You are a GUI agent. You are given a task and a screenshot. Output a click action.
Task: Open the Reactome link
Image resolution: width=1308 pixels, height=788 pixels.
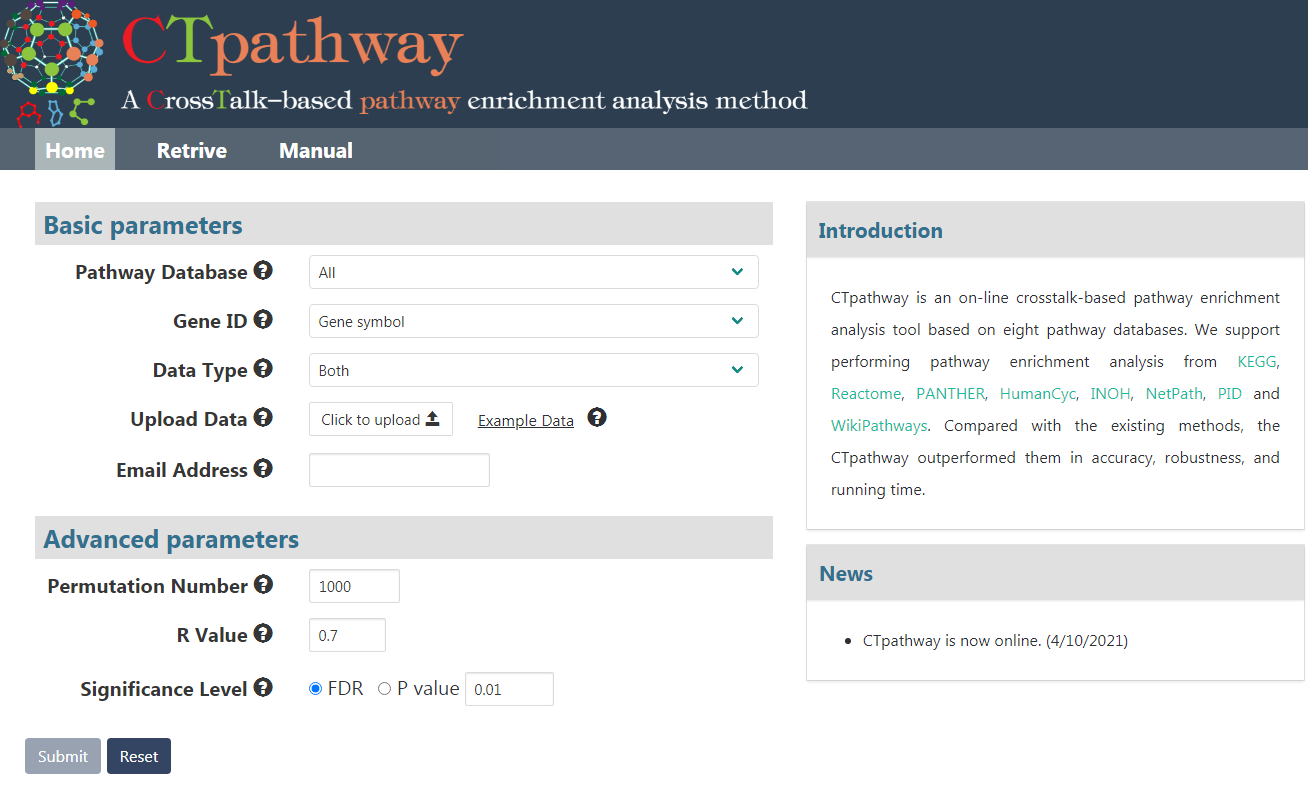[866, 394]
